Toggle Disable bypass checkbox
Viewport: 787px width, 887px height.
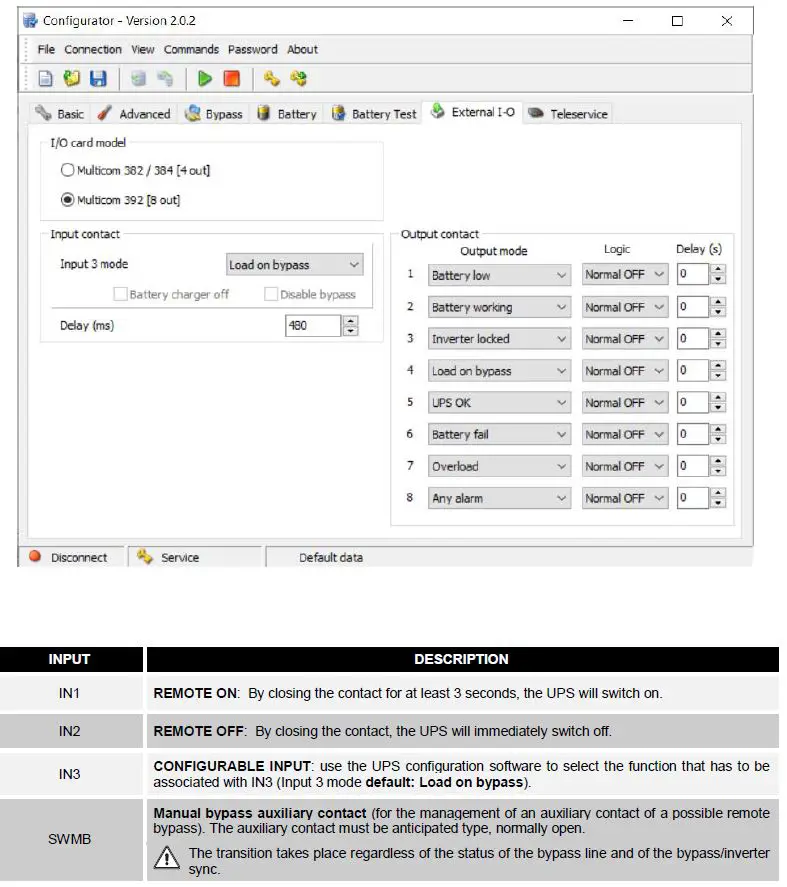tap(271, 294)
